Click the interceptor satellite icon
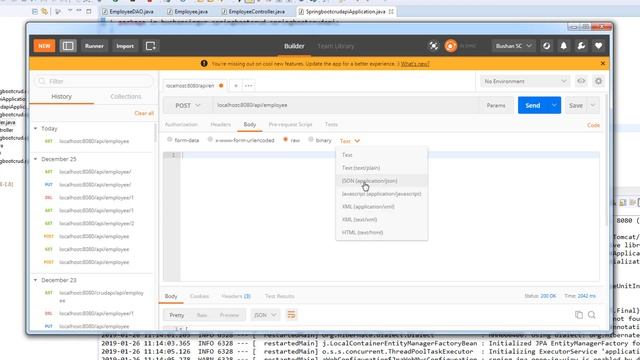Image resolution: width=640 pixels, height=360 pixels. coord(433,46)
